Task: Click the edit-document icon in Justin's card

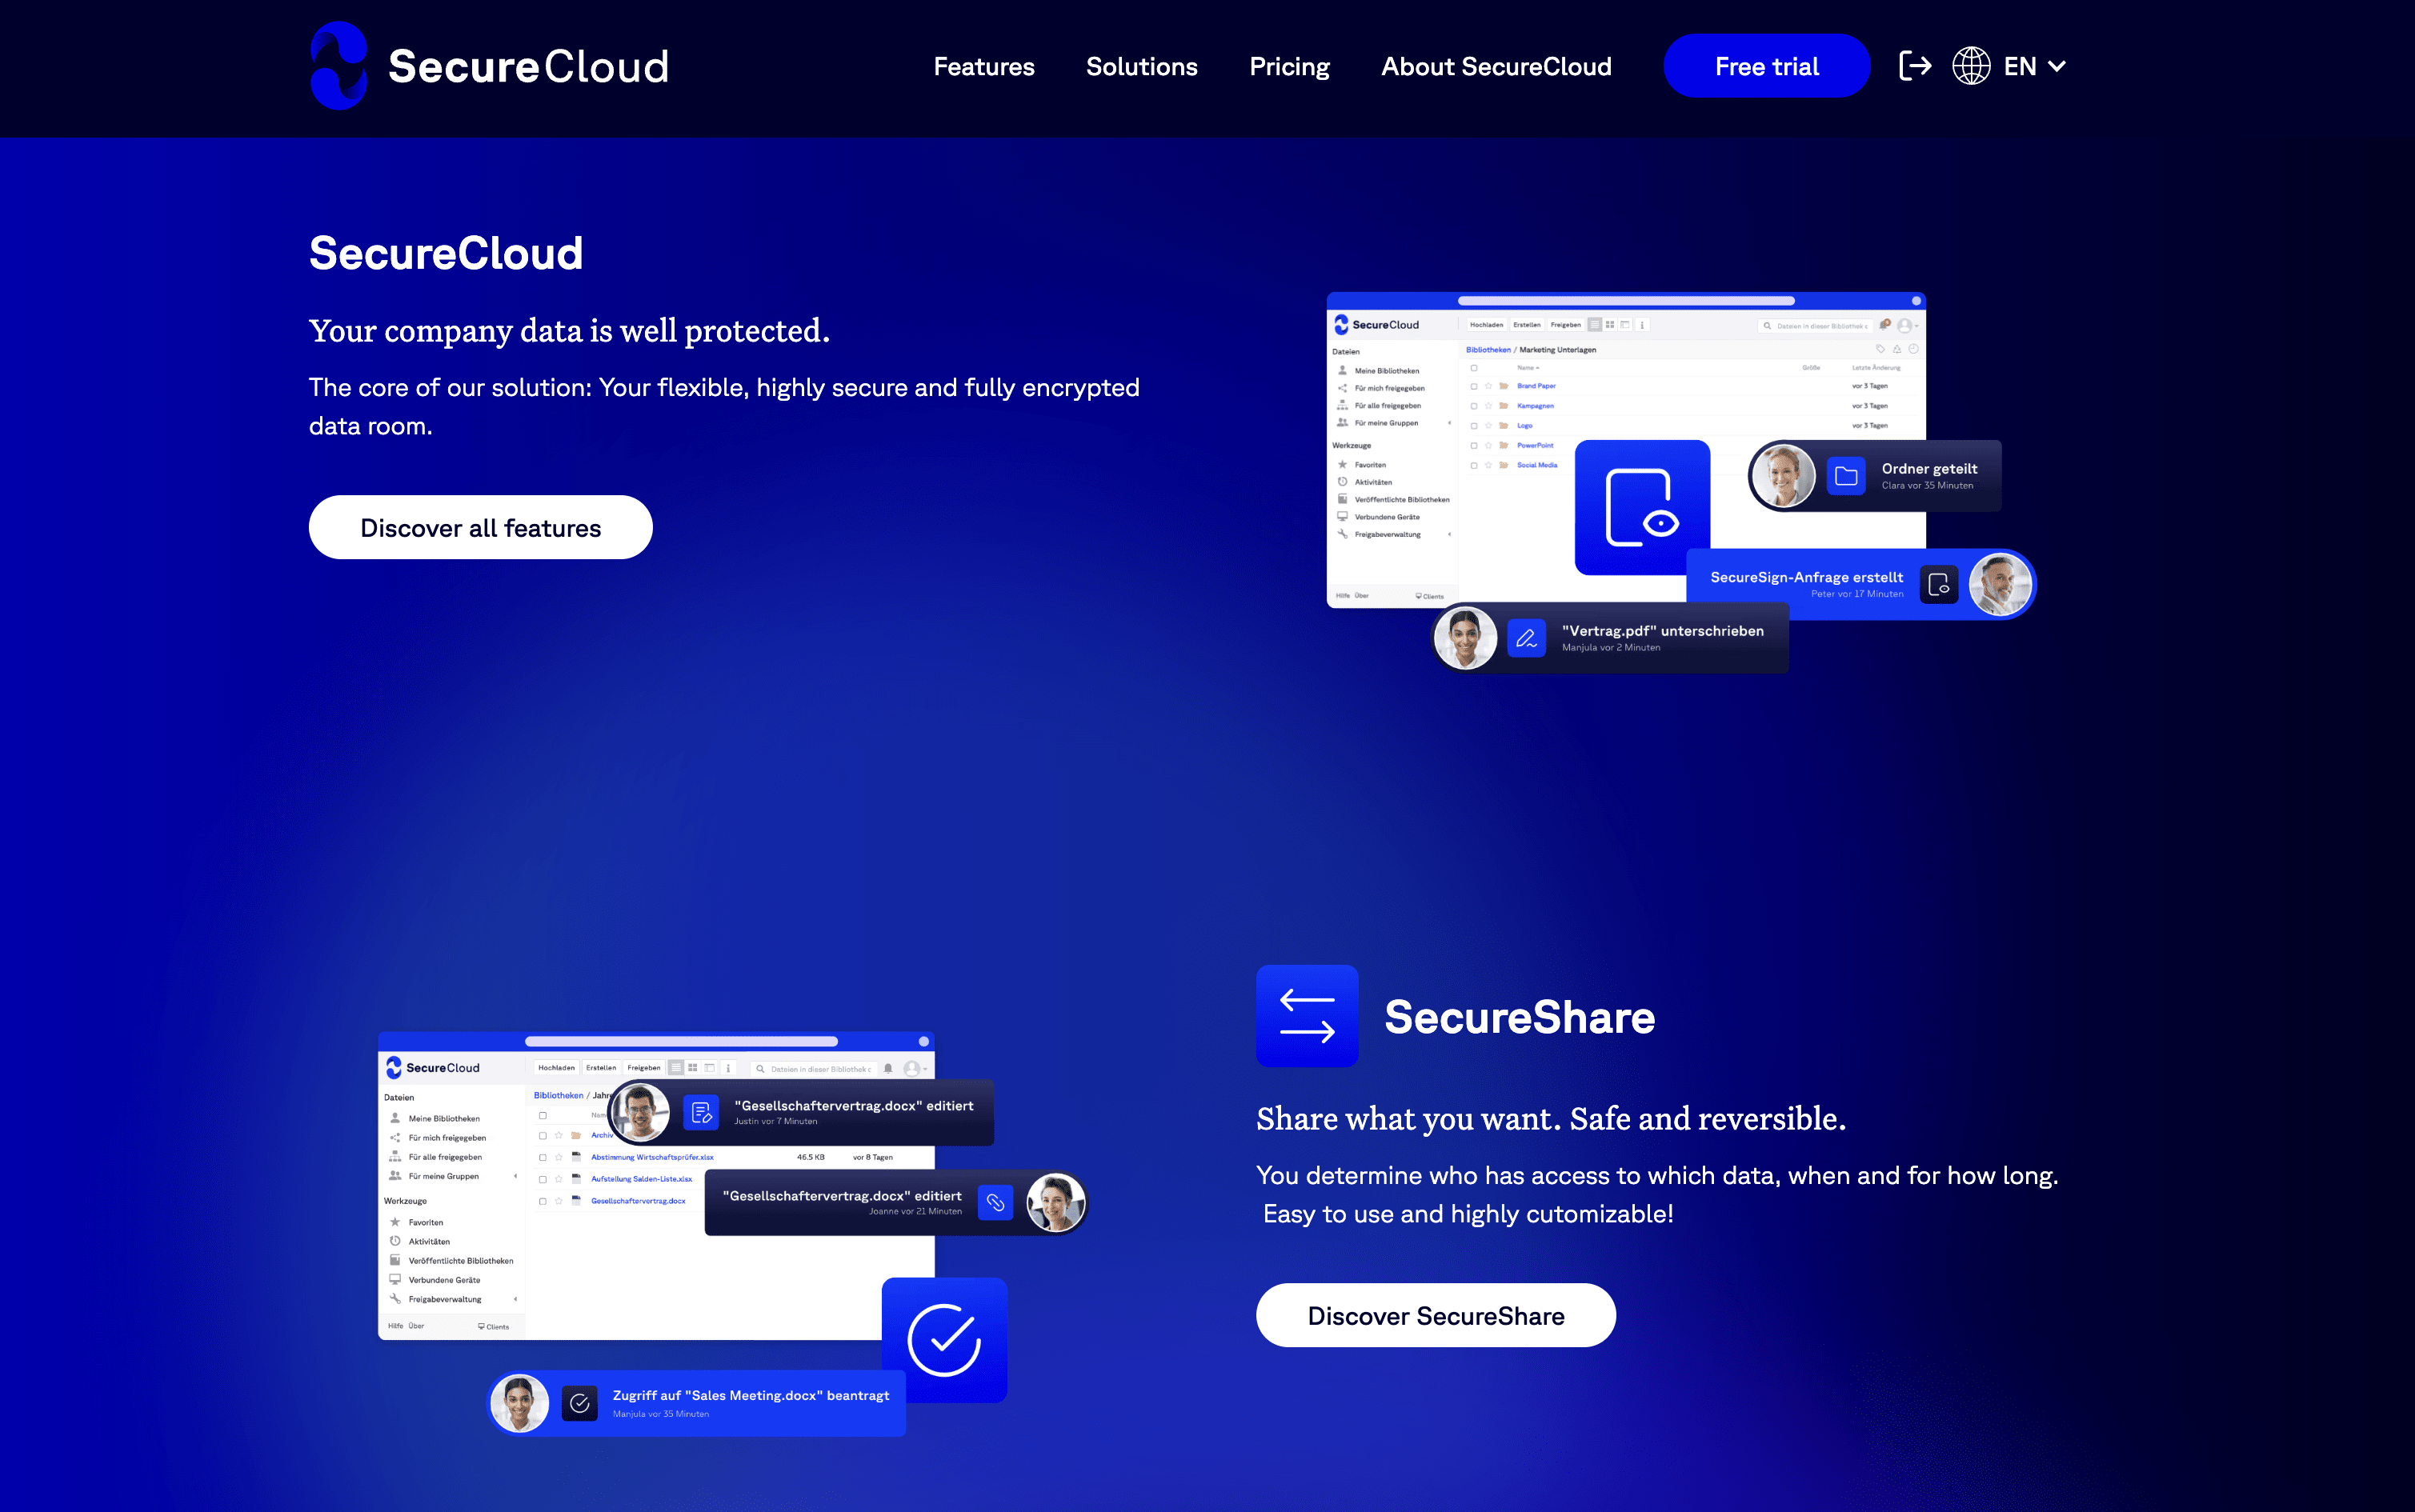Action: click(701, 1112)
